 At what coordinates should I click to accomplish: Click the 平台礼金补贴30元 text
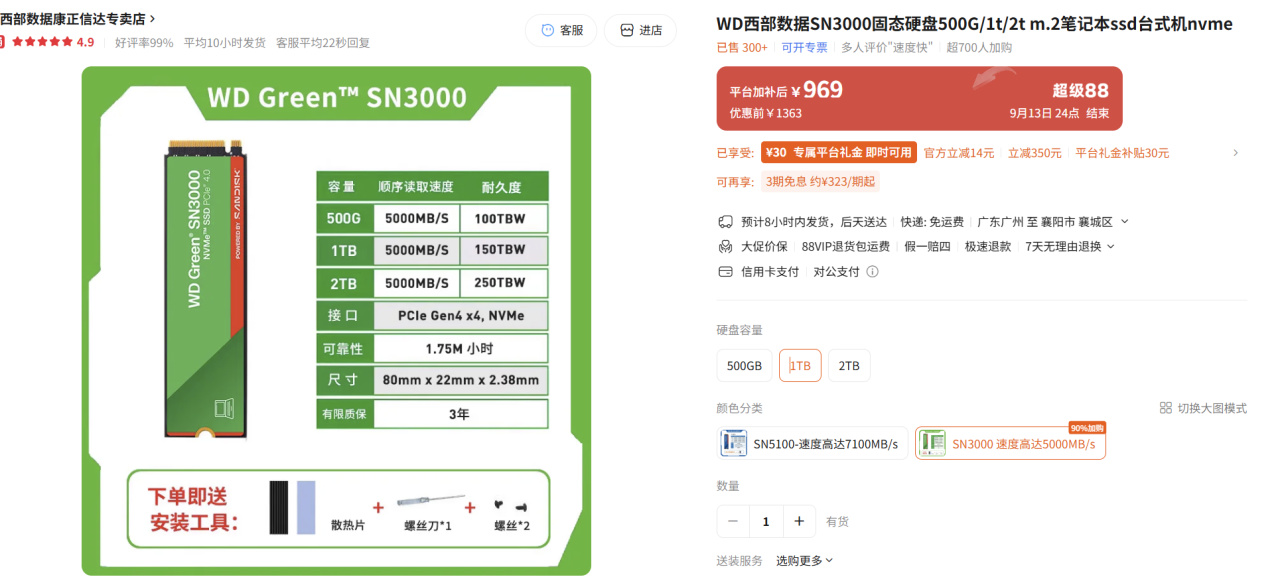tap(1122, 153)
